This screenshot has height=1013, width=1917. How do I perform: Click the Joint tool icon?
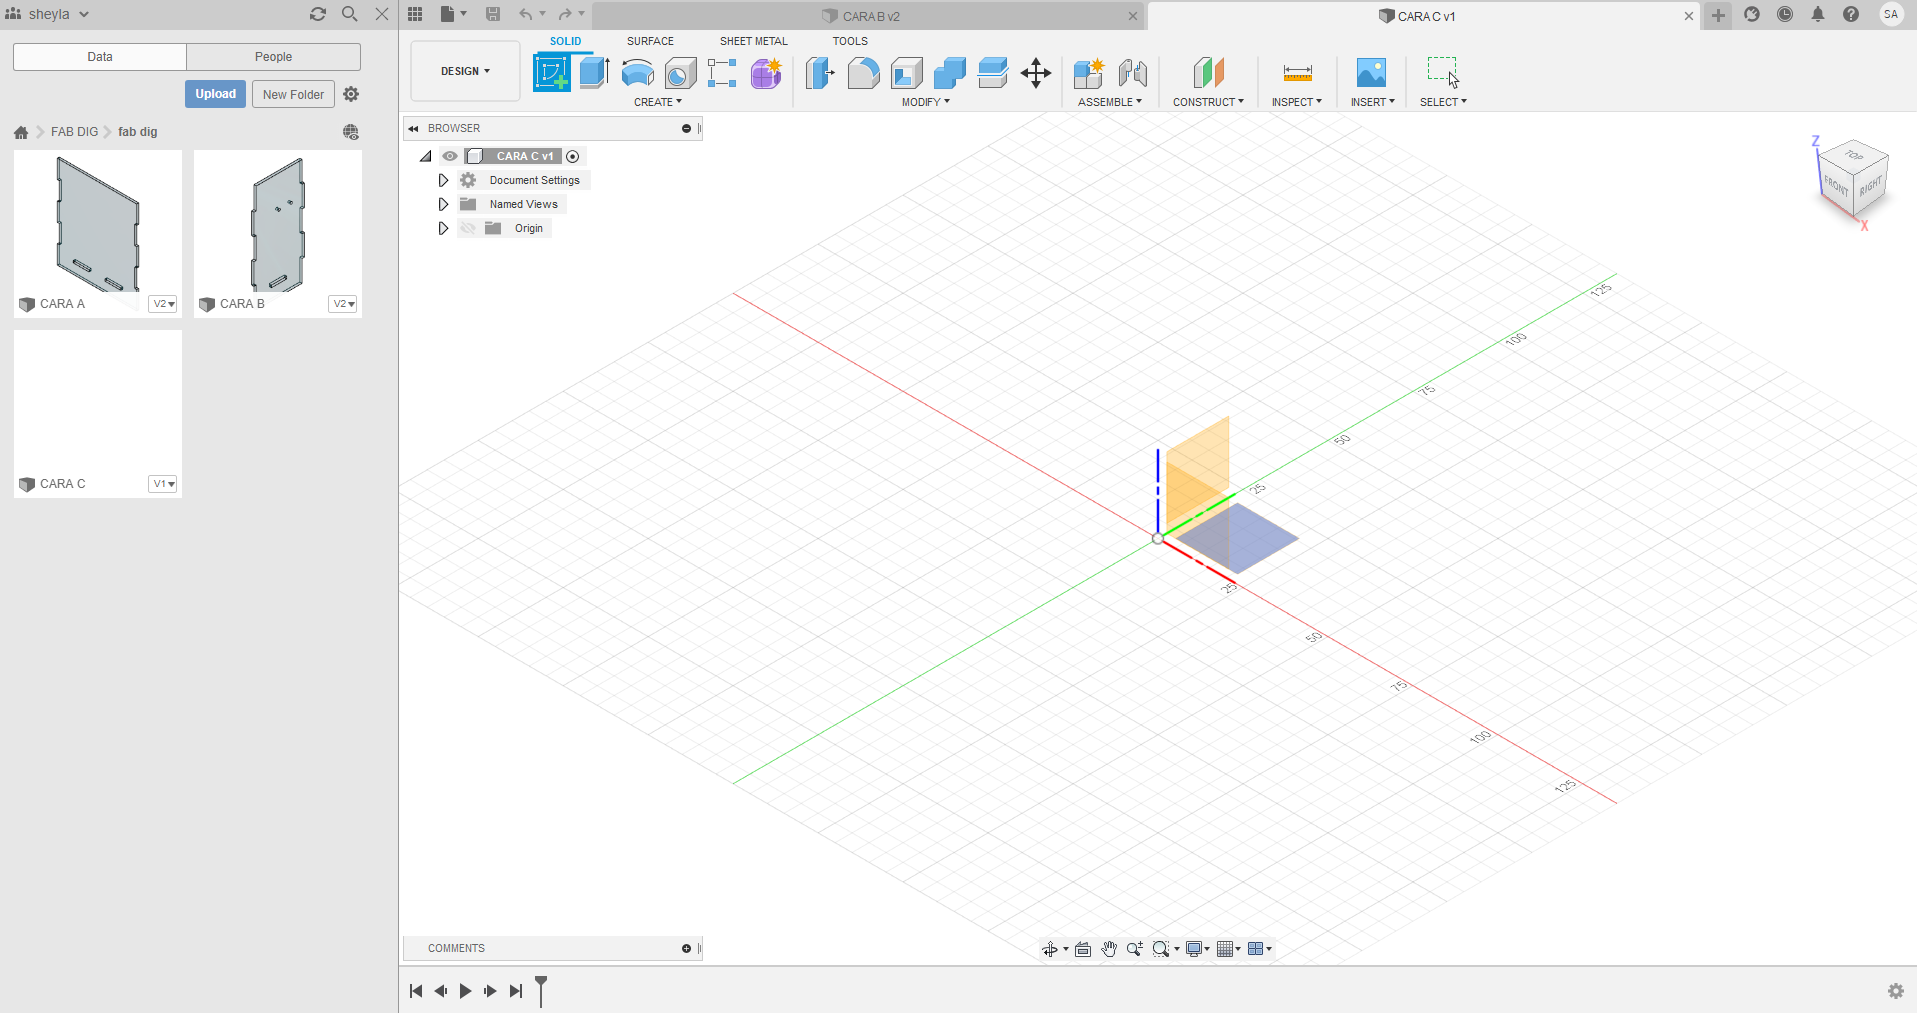click(1133, 73)
